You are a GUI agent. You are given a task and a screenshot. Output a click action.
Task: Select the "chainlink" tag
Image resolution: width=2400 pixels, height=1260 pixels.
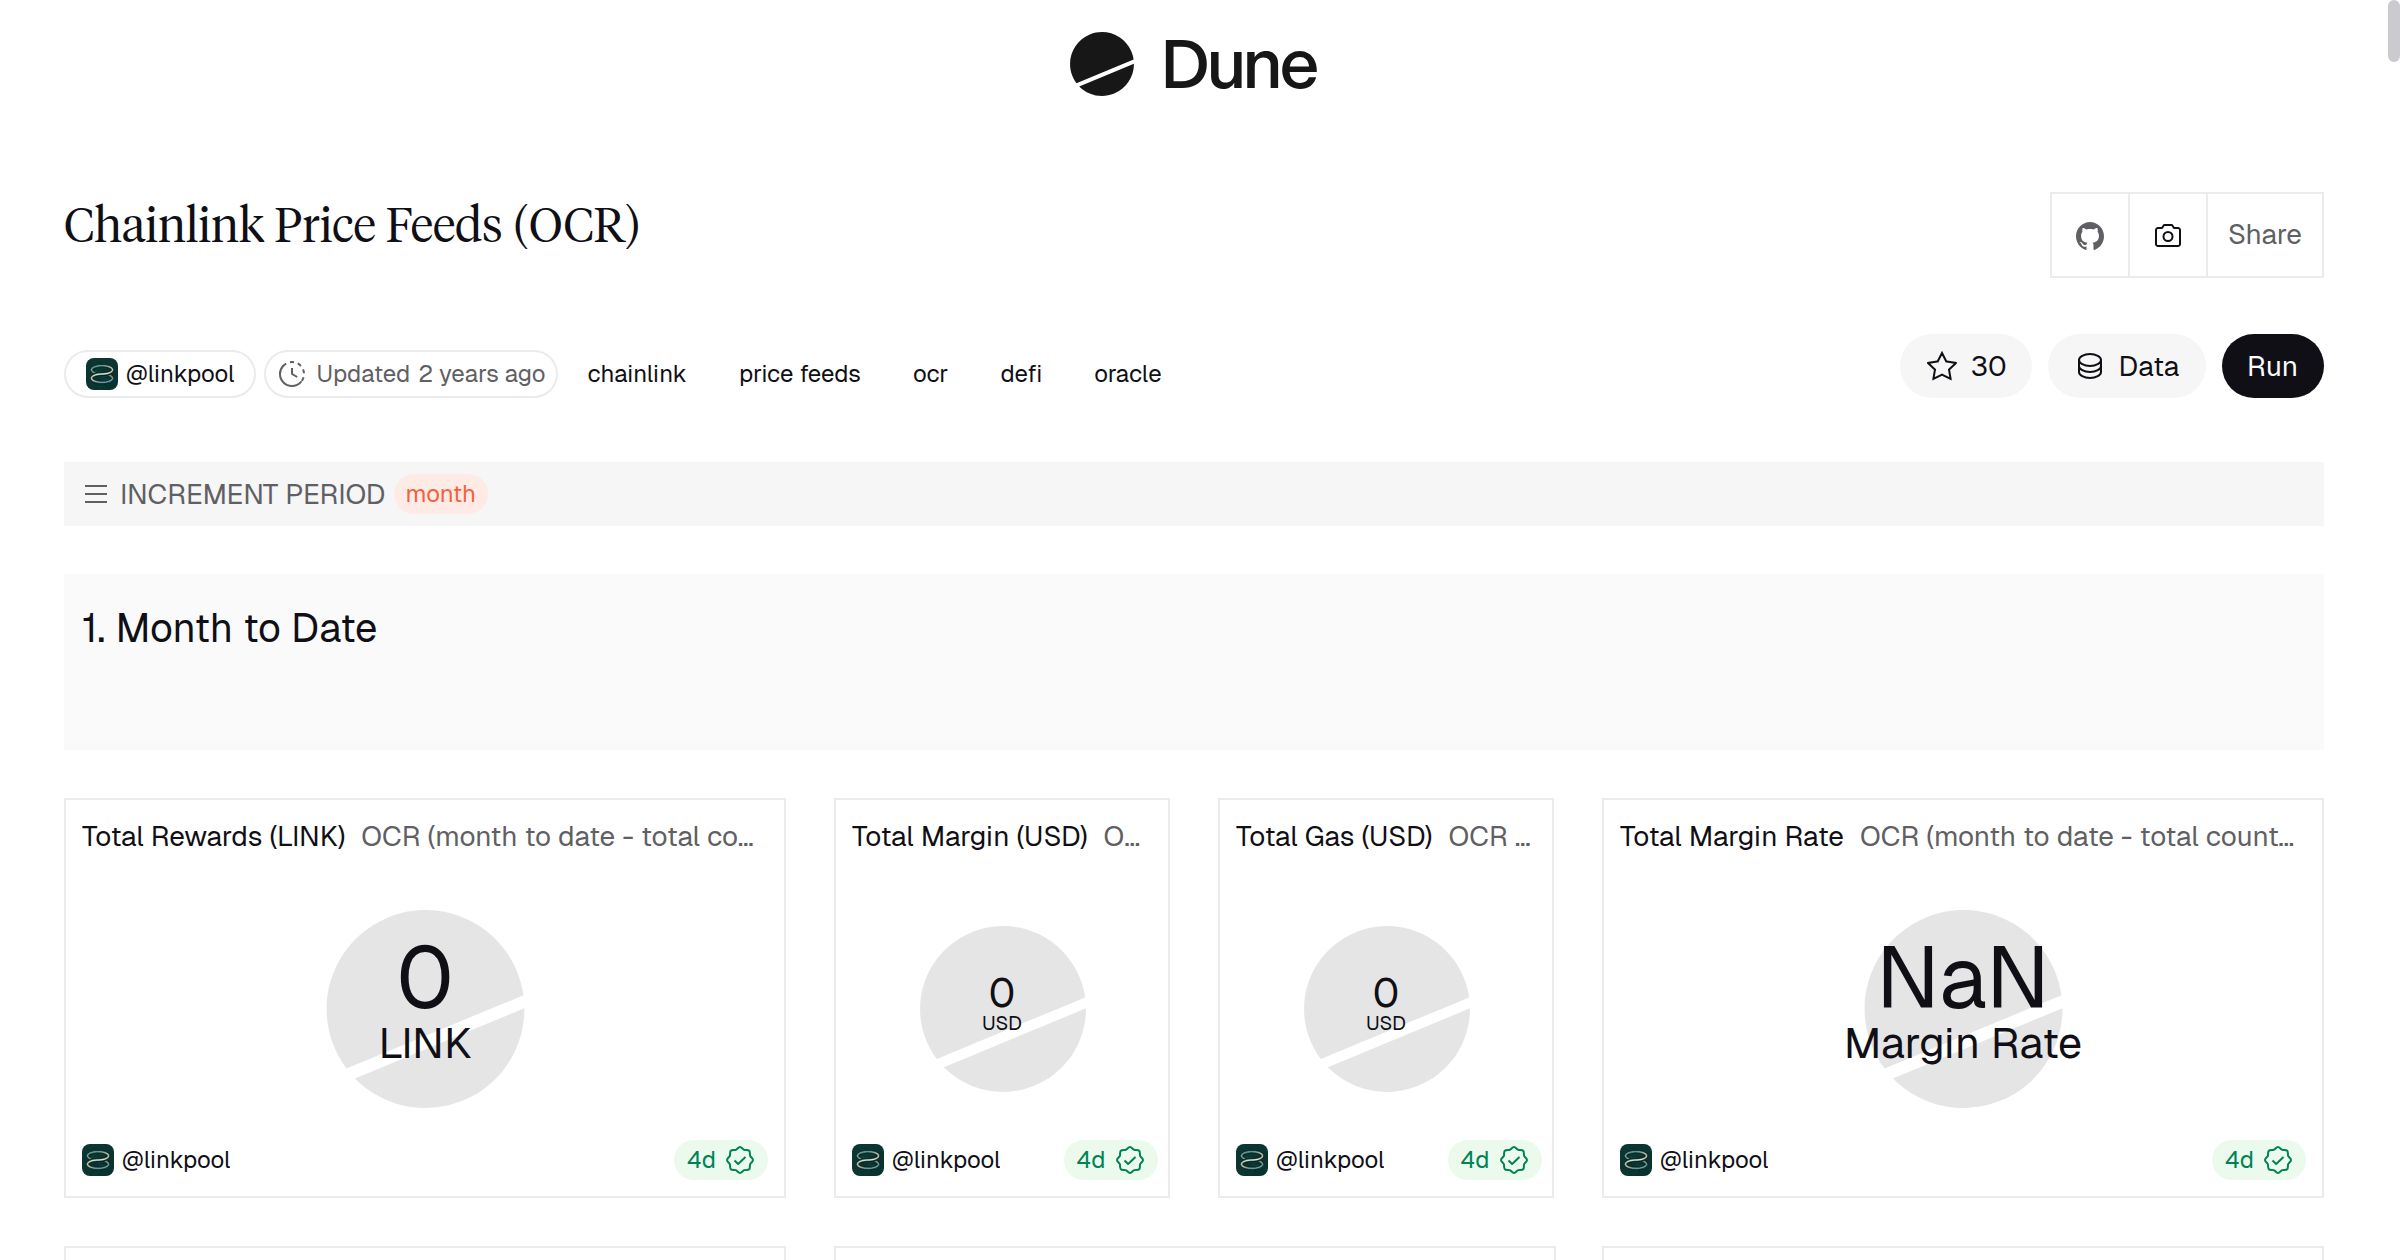coord(636,373)
